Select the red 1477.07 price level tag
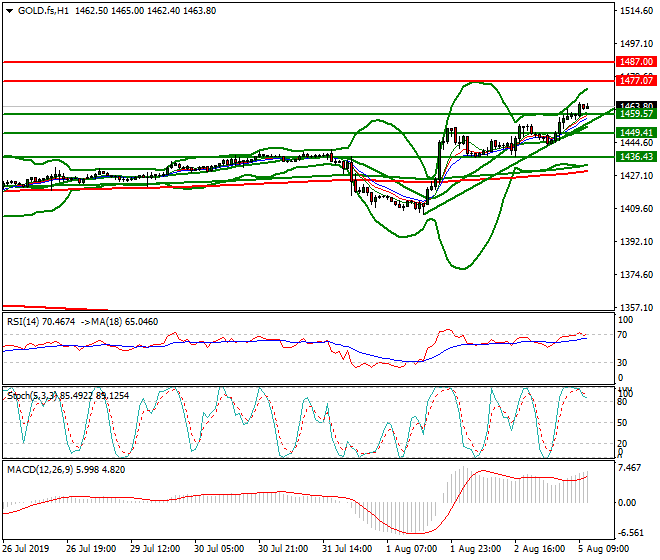Screen dimensions: 660x560 (x=635, y=80)
